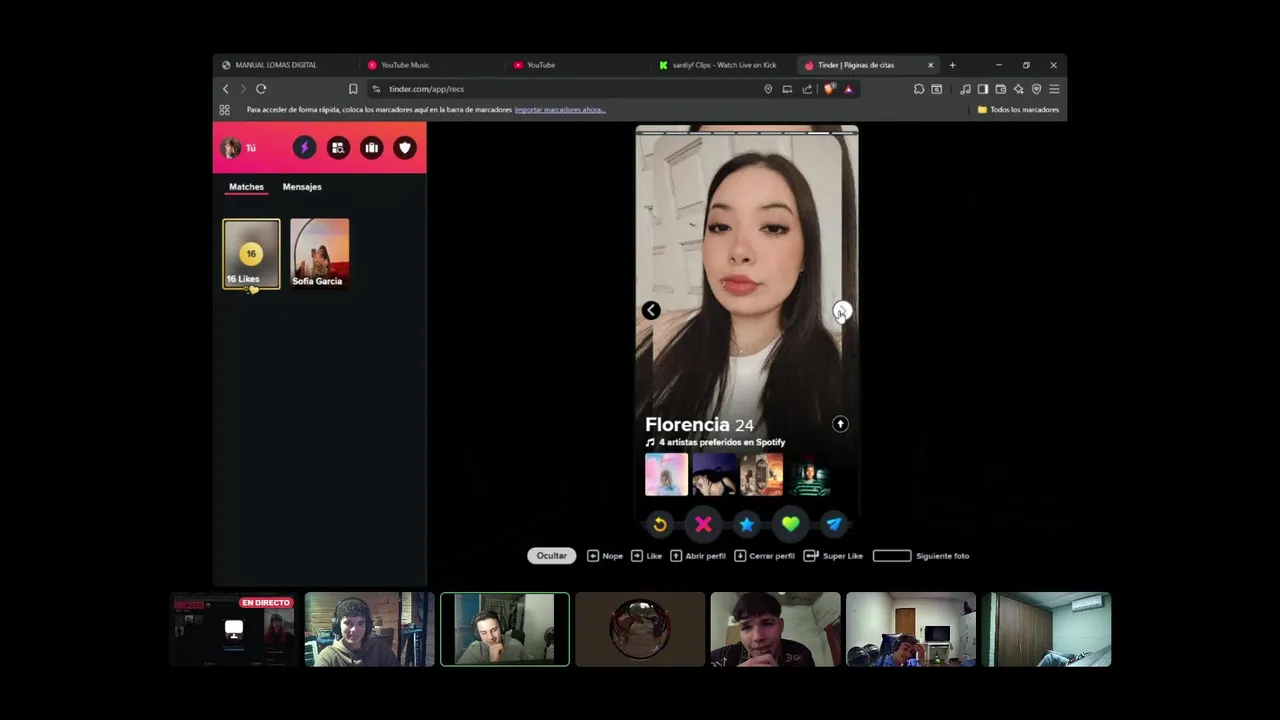Open the extensions puzzle icon

pyautogui.click(x=919, y=89)
